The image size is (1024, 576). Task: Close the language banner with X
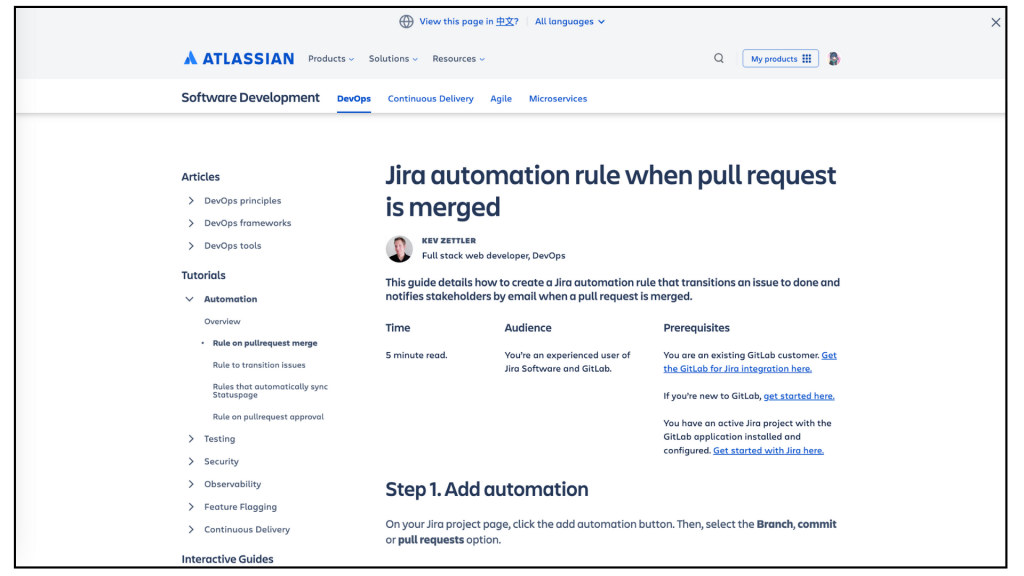point(995,22)
